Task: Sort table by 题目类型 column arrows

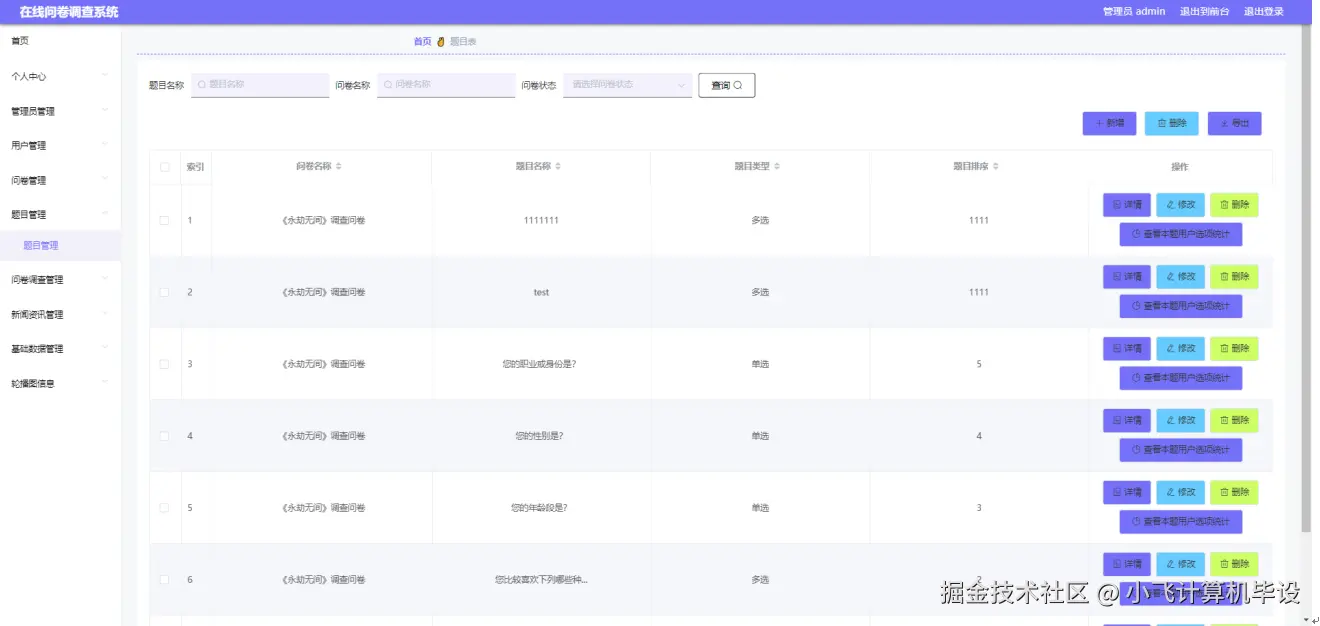Action: [x=777, y=167]
